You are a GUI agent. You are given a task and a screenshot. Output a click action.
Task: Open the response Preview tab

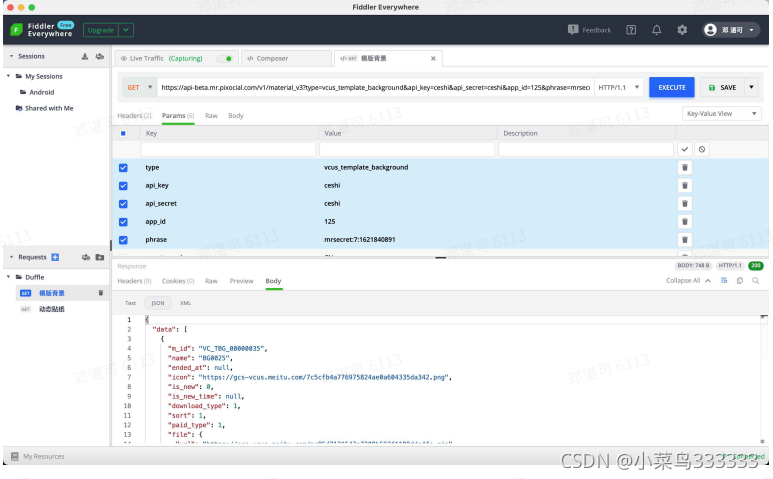(x=241, y=281)
